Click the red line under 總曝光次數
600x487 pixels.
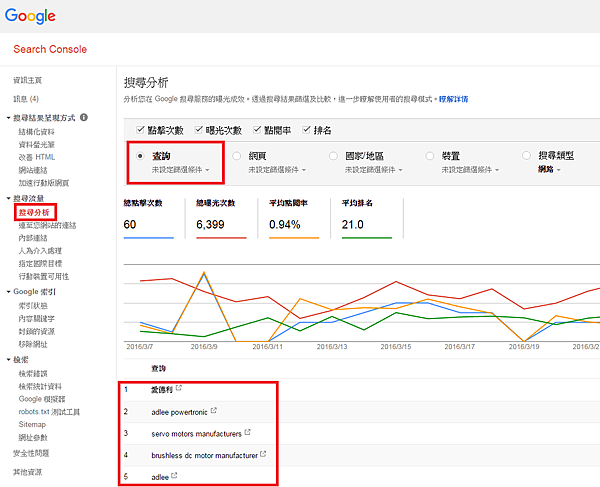click(x=221, y=238)
